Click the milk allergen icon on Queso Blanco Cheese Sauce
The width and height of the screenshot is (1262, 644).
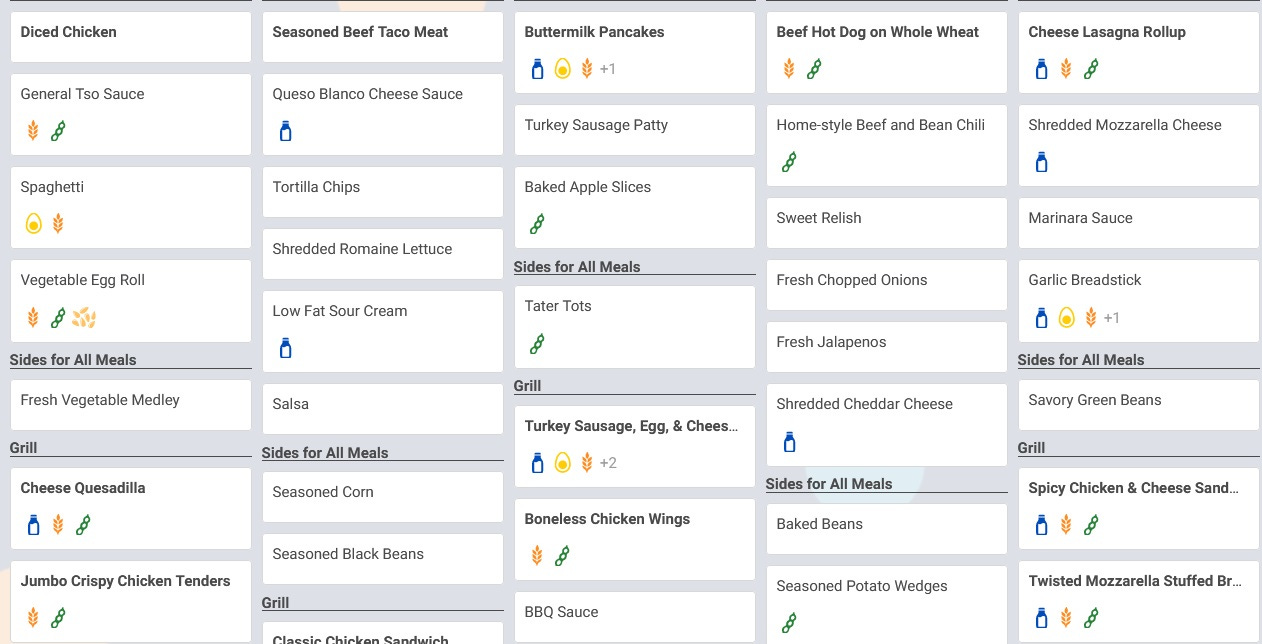coord(285,131)
